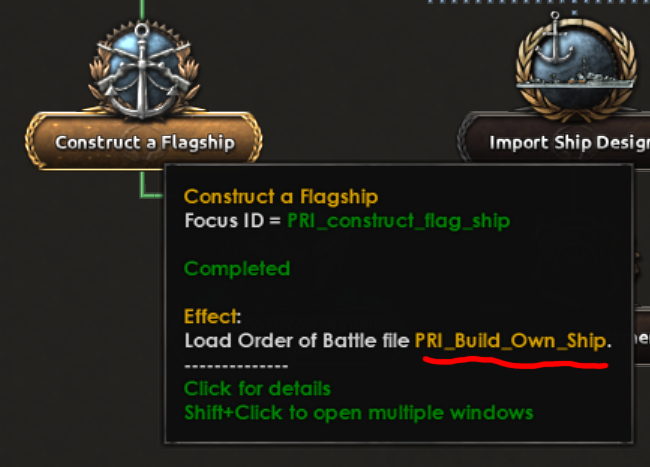Select the Import Ship Designs warship emblem

(x=576, y=66)
